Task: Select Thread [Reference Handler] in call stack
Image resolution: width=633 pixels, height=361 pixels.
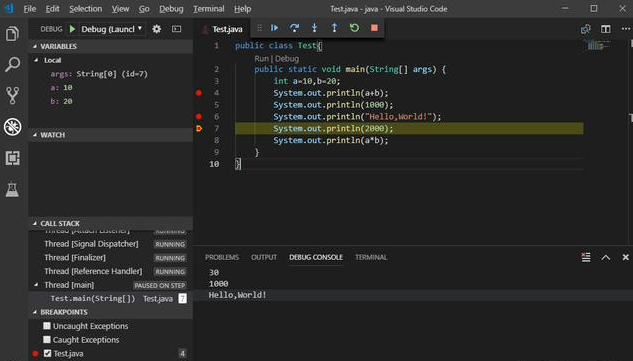Action: coord(111,271)
